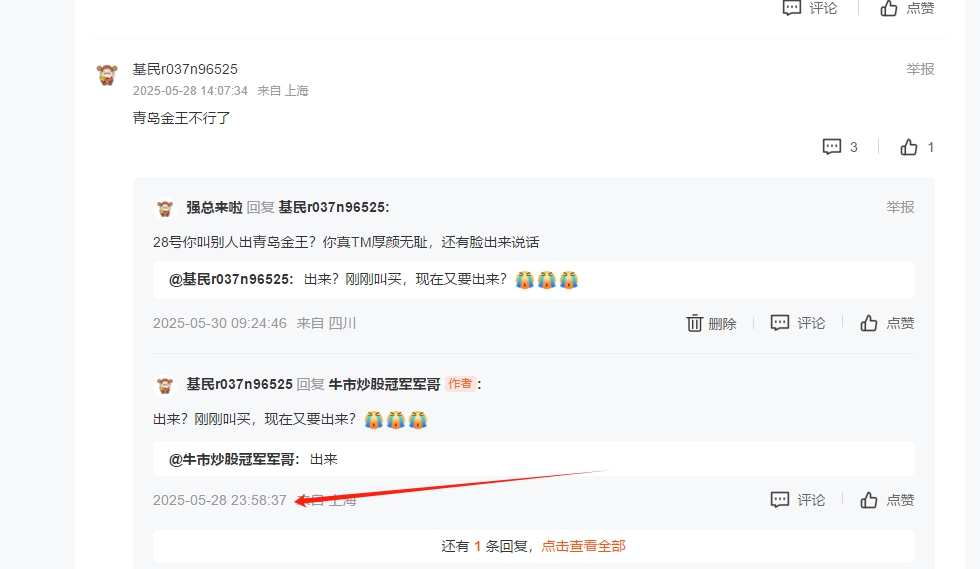Screen dimensions: 980x569
Task: Click comment icon on 强总来啦's reply
Action: [x=779, y=323]
